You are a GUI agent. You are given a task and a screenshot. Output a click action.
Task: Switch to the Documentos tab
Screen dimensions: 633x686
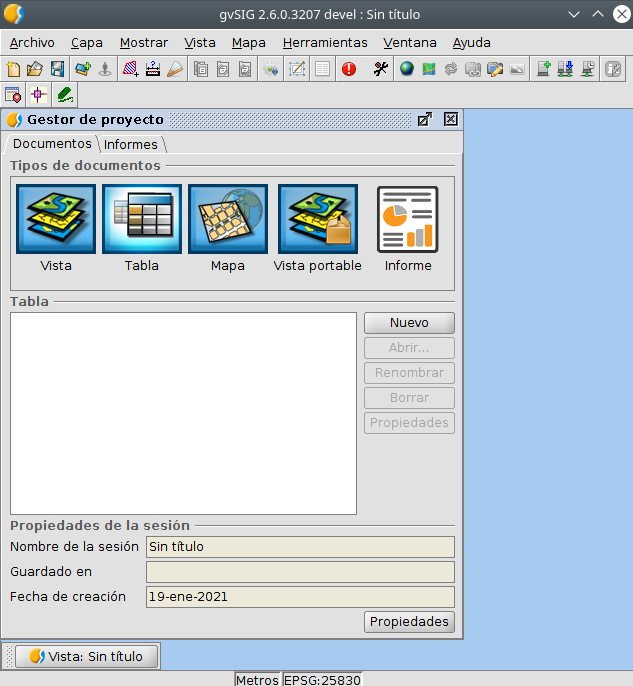pyautogui.click(x=52, y=144)
